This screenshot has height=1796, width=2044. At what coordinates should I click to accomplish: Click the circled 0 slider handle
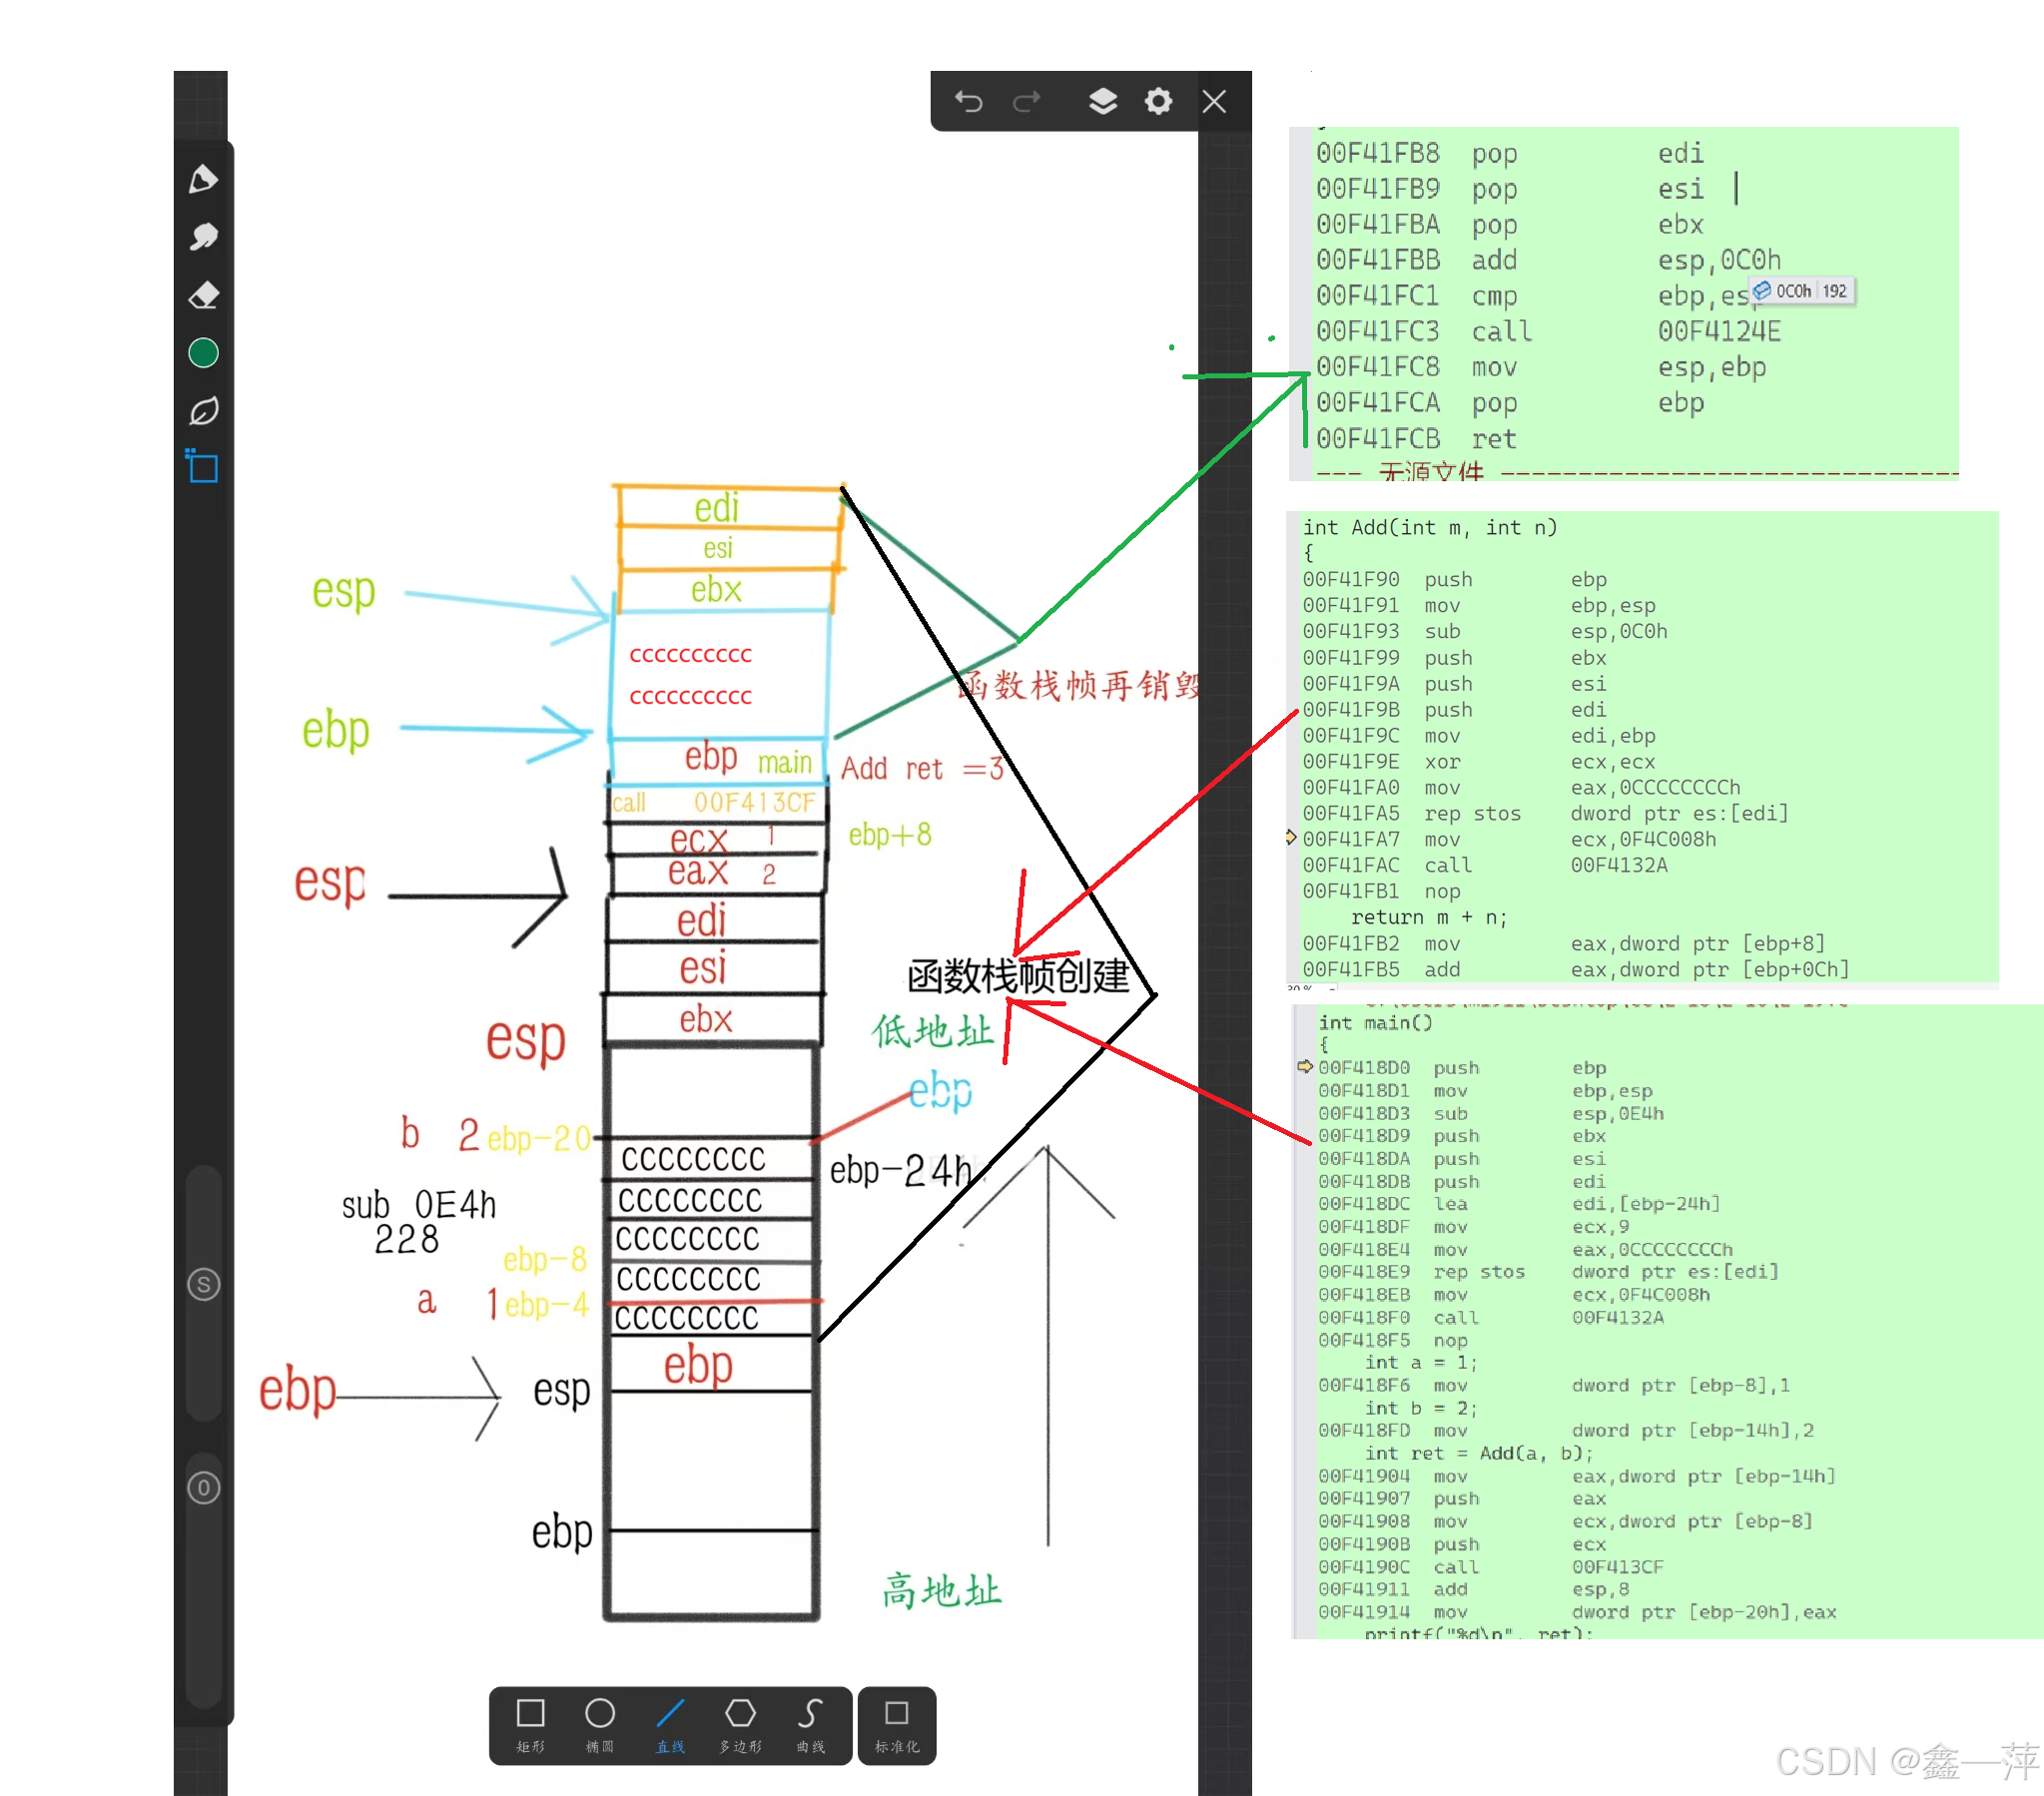(203, 1488)
